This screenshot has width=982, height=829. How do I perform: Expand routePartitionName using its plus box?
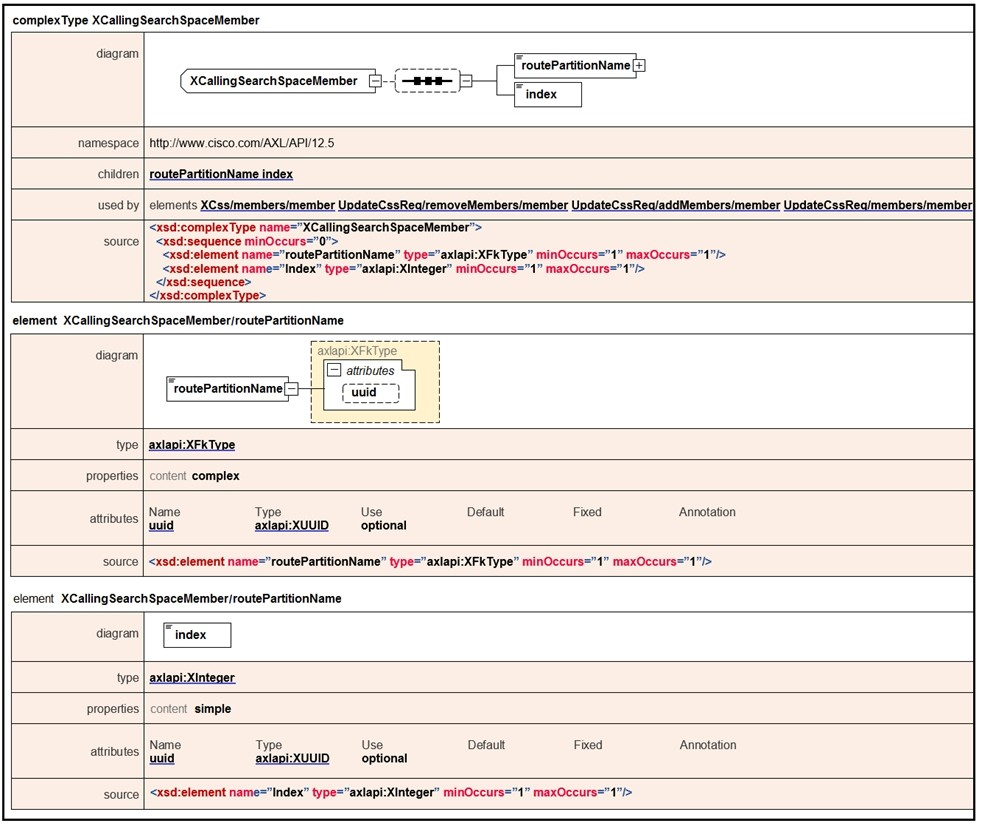(640, 65)
